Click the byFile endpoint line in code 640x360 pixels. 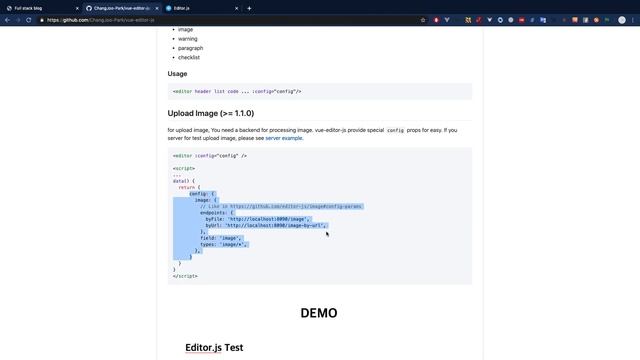tap(258, 219)
